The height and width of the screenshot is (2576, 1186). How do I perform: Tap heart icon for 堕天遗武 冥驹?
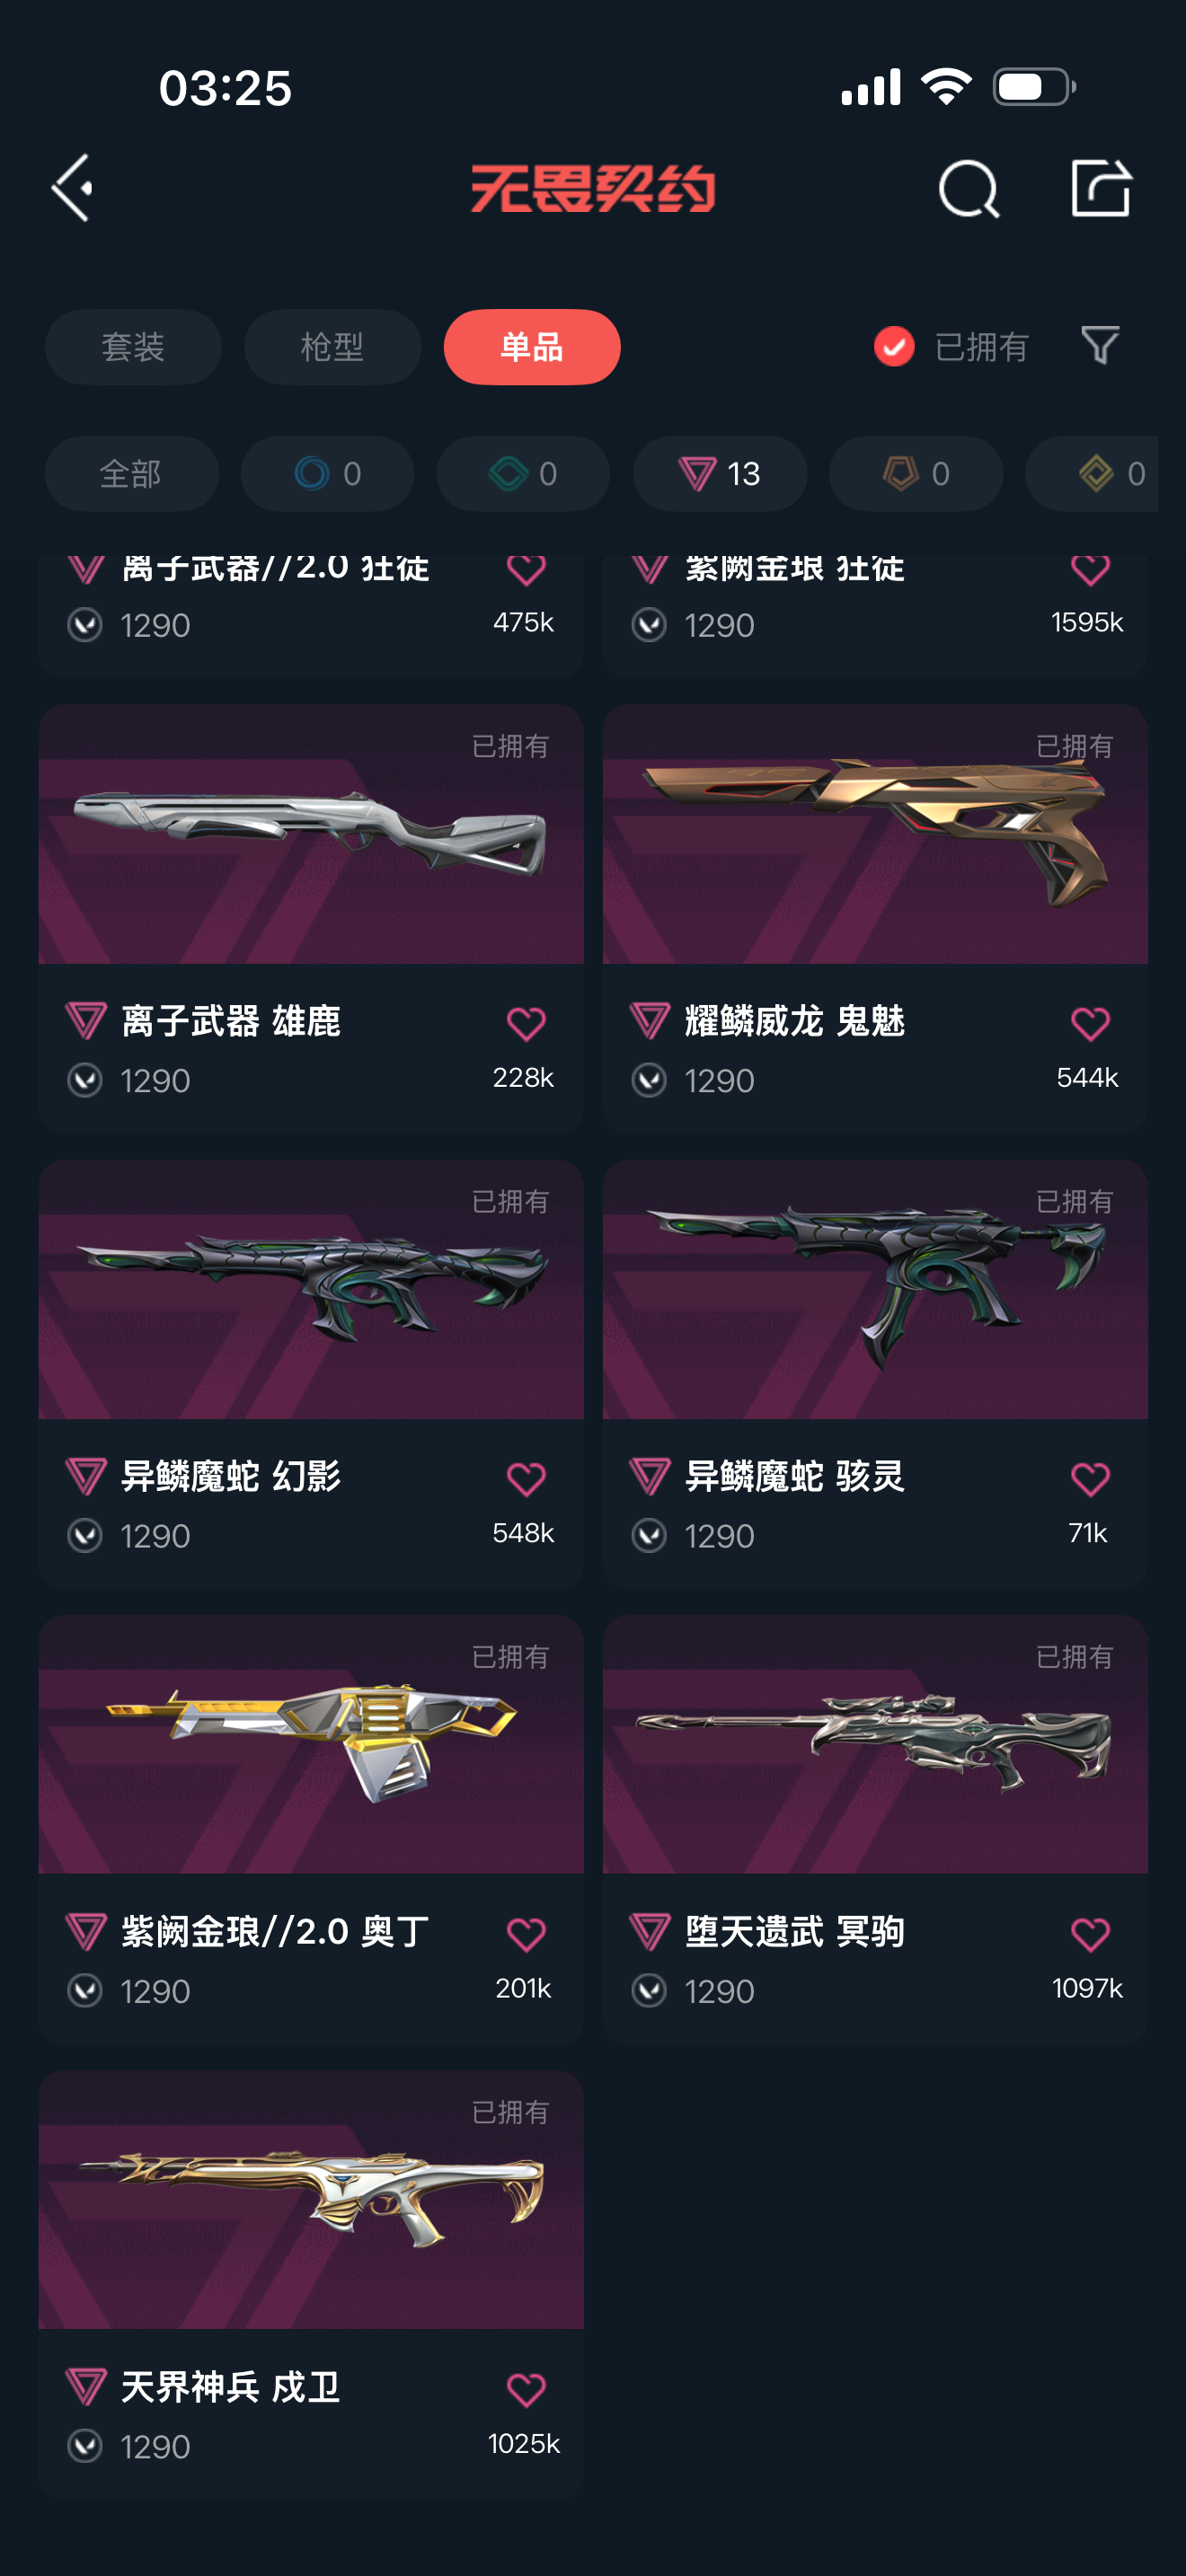[x=1090, y=1933]
